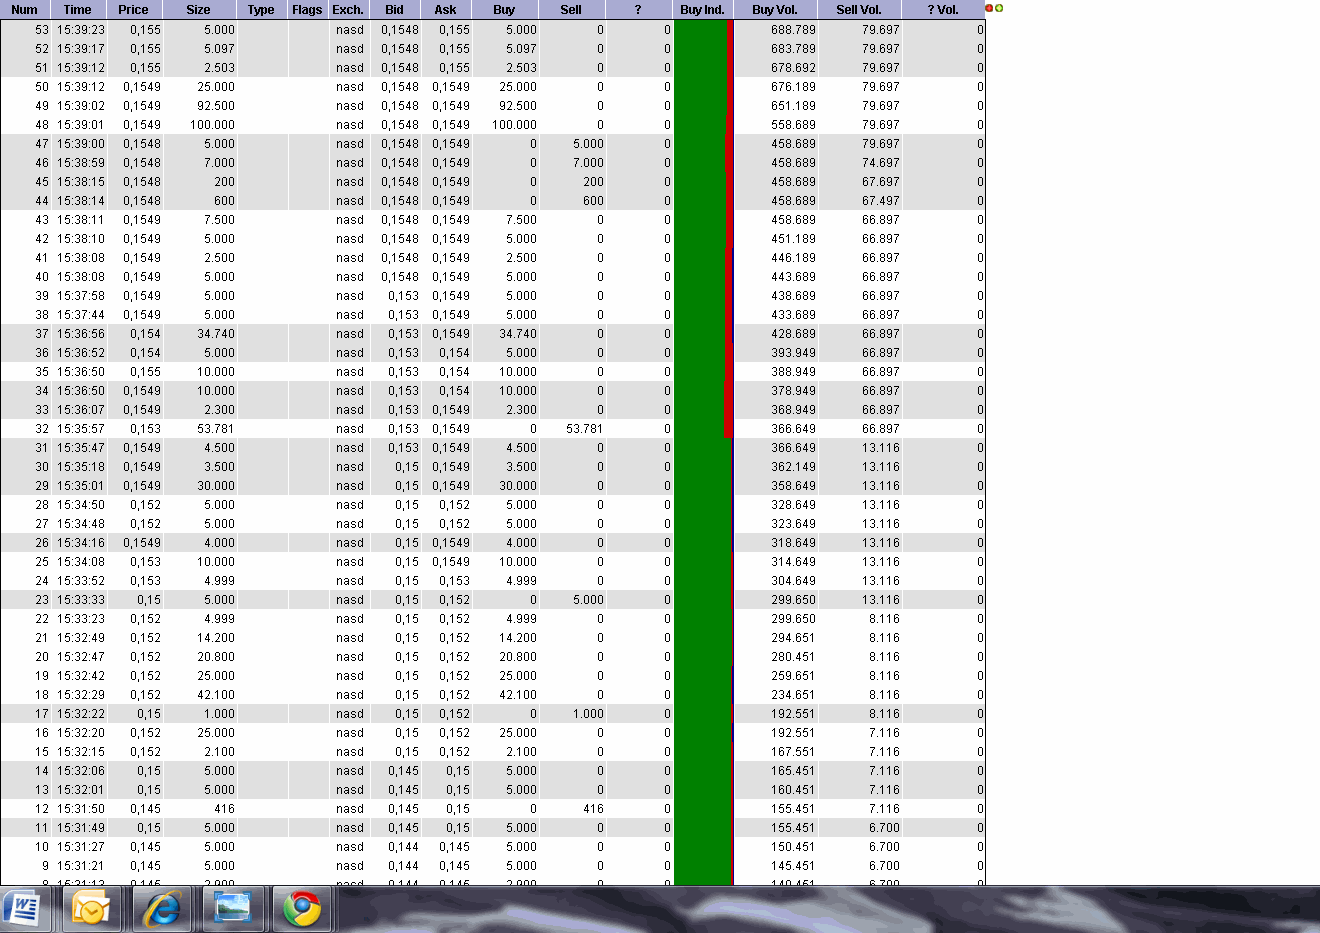Select row 53 traded at 15:39:23
This screenshot has height=933, width=1320.
(x=300, y=29)
